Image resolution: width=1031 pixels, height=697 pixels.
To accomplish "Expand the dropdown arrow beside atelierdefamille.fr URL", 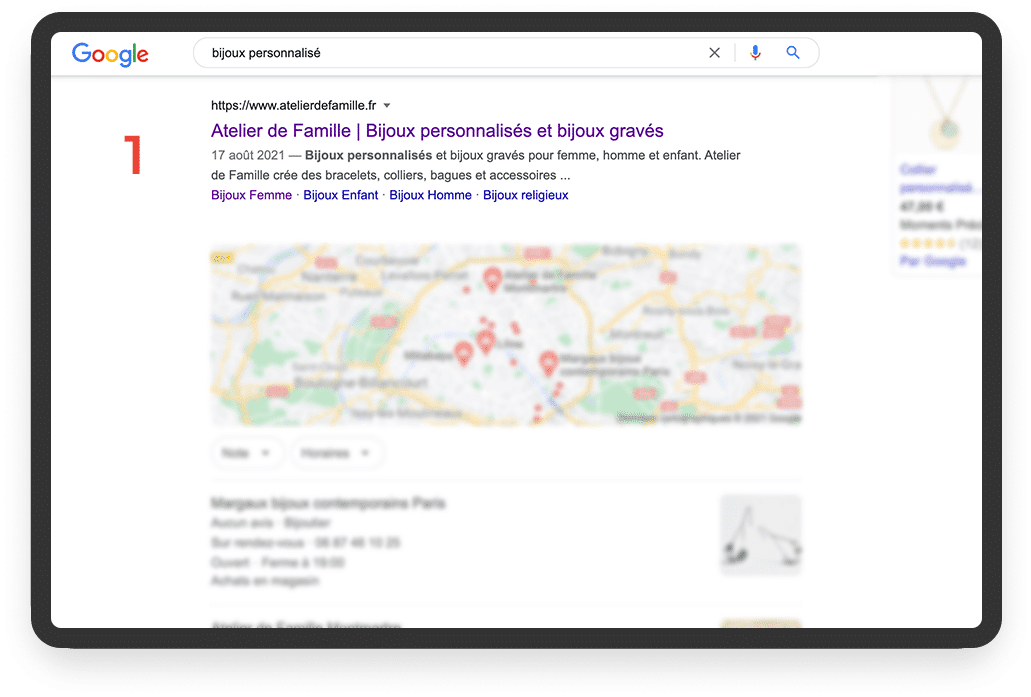I will [387, 105].
